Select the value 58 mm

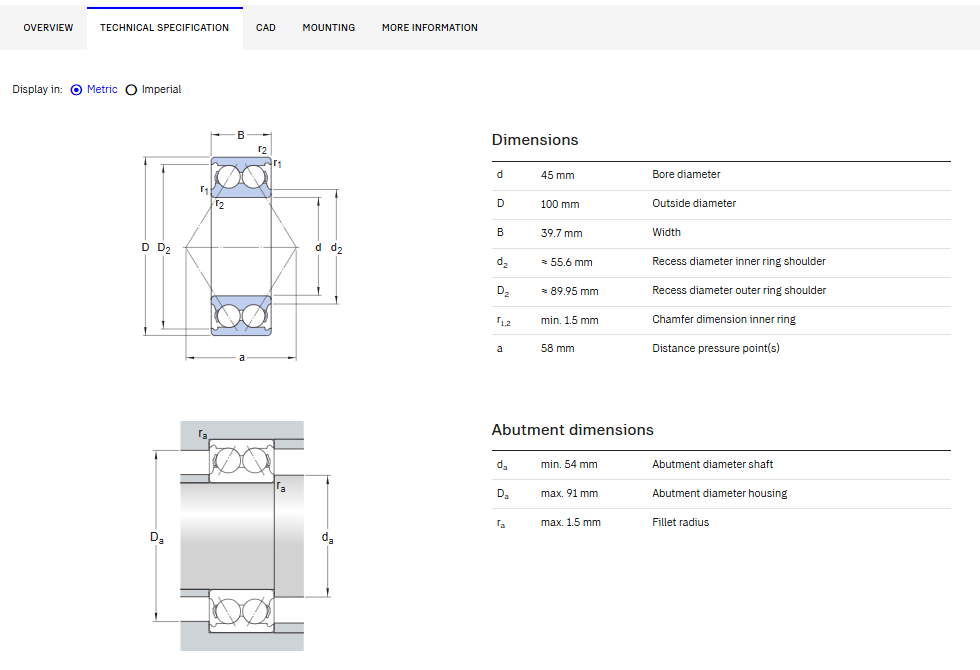click(558, 348)
